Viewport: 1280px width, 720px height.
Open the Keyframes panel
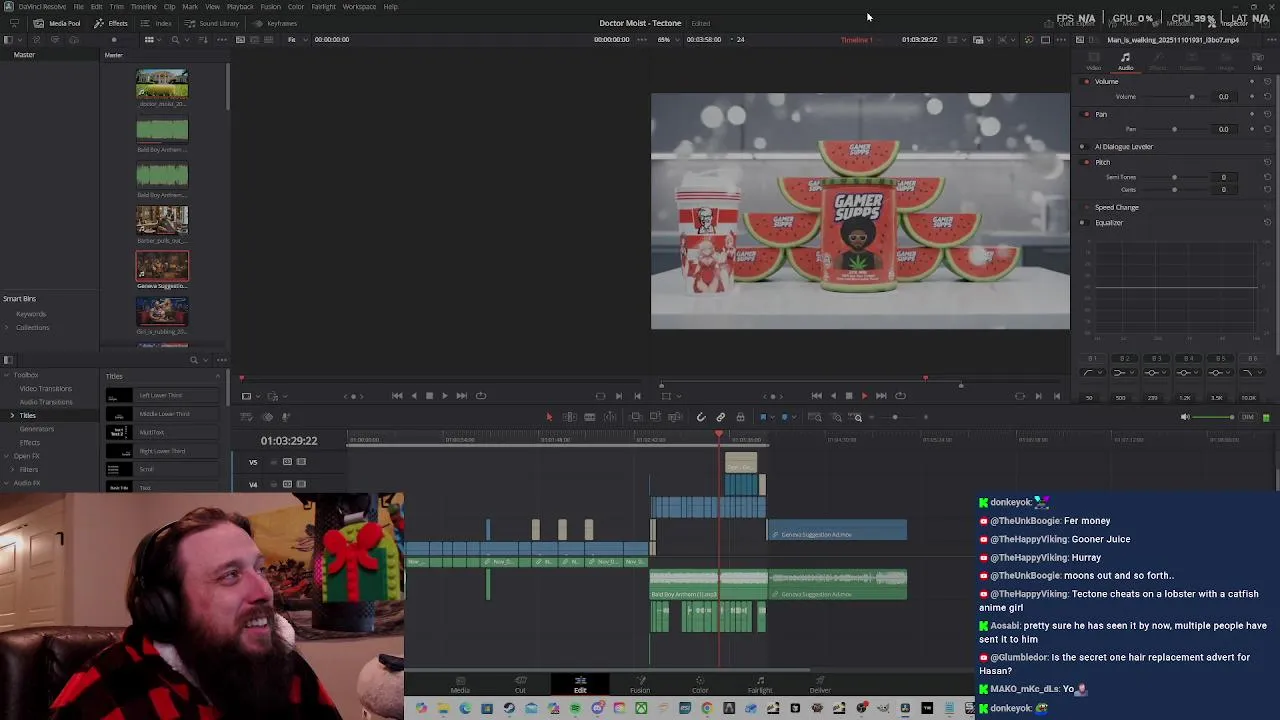pyautogui.click(x=276, y=23)
